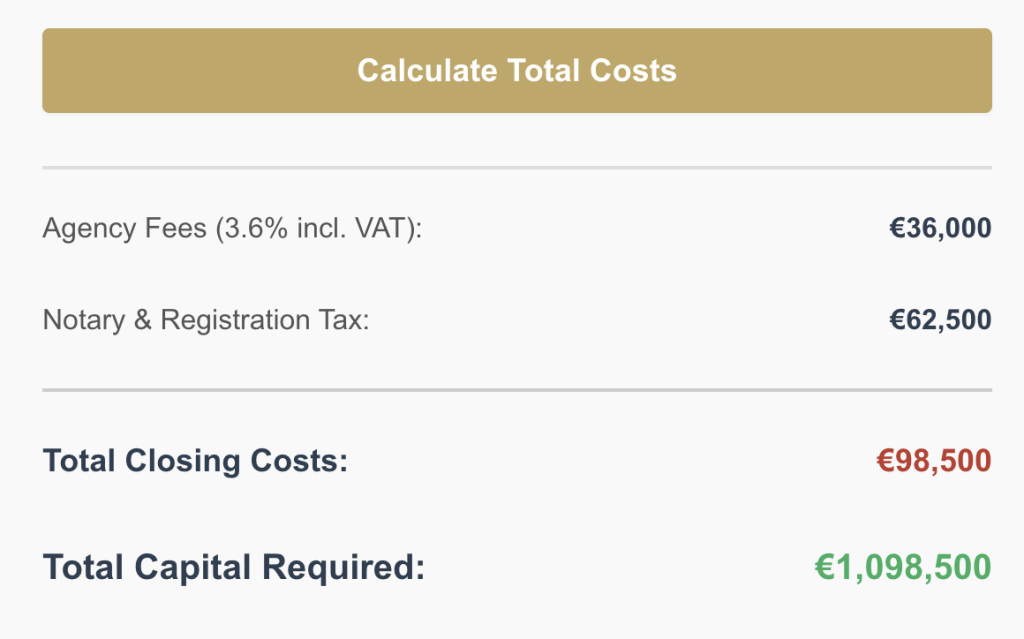The height and width of the screenshot is (639, 1024).
Task: Click the euro symbol in €1,098,500
Action: [x=824, y=567]
